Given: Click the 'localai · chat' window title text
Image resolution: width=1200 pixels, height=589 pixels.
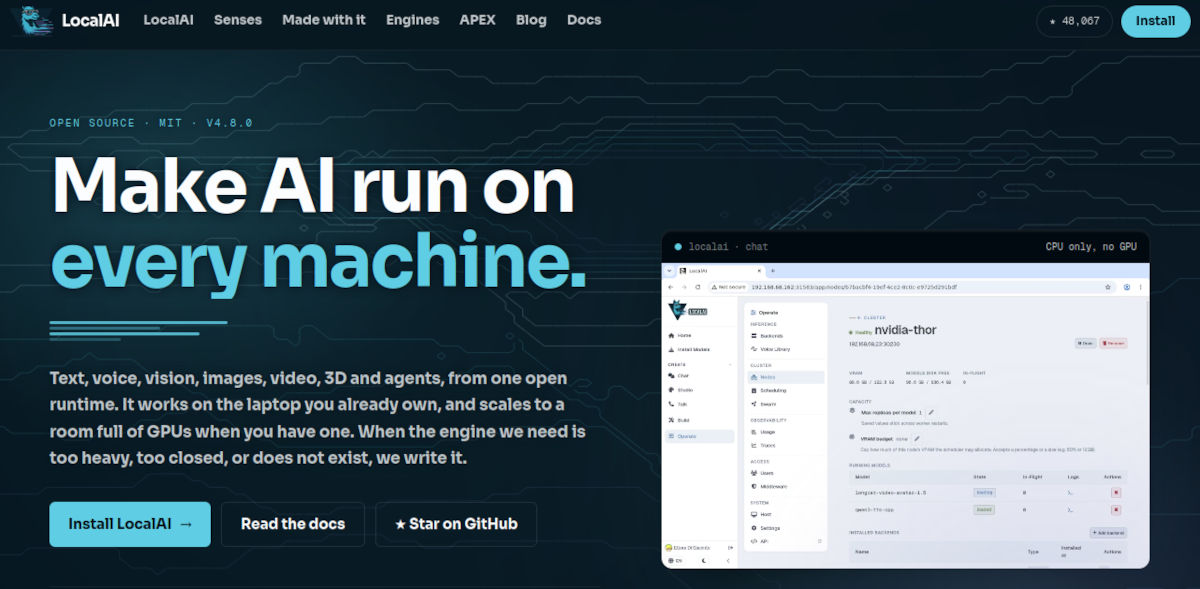Looking at the screenshot, I should click(x=730, y=246).
